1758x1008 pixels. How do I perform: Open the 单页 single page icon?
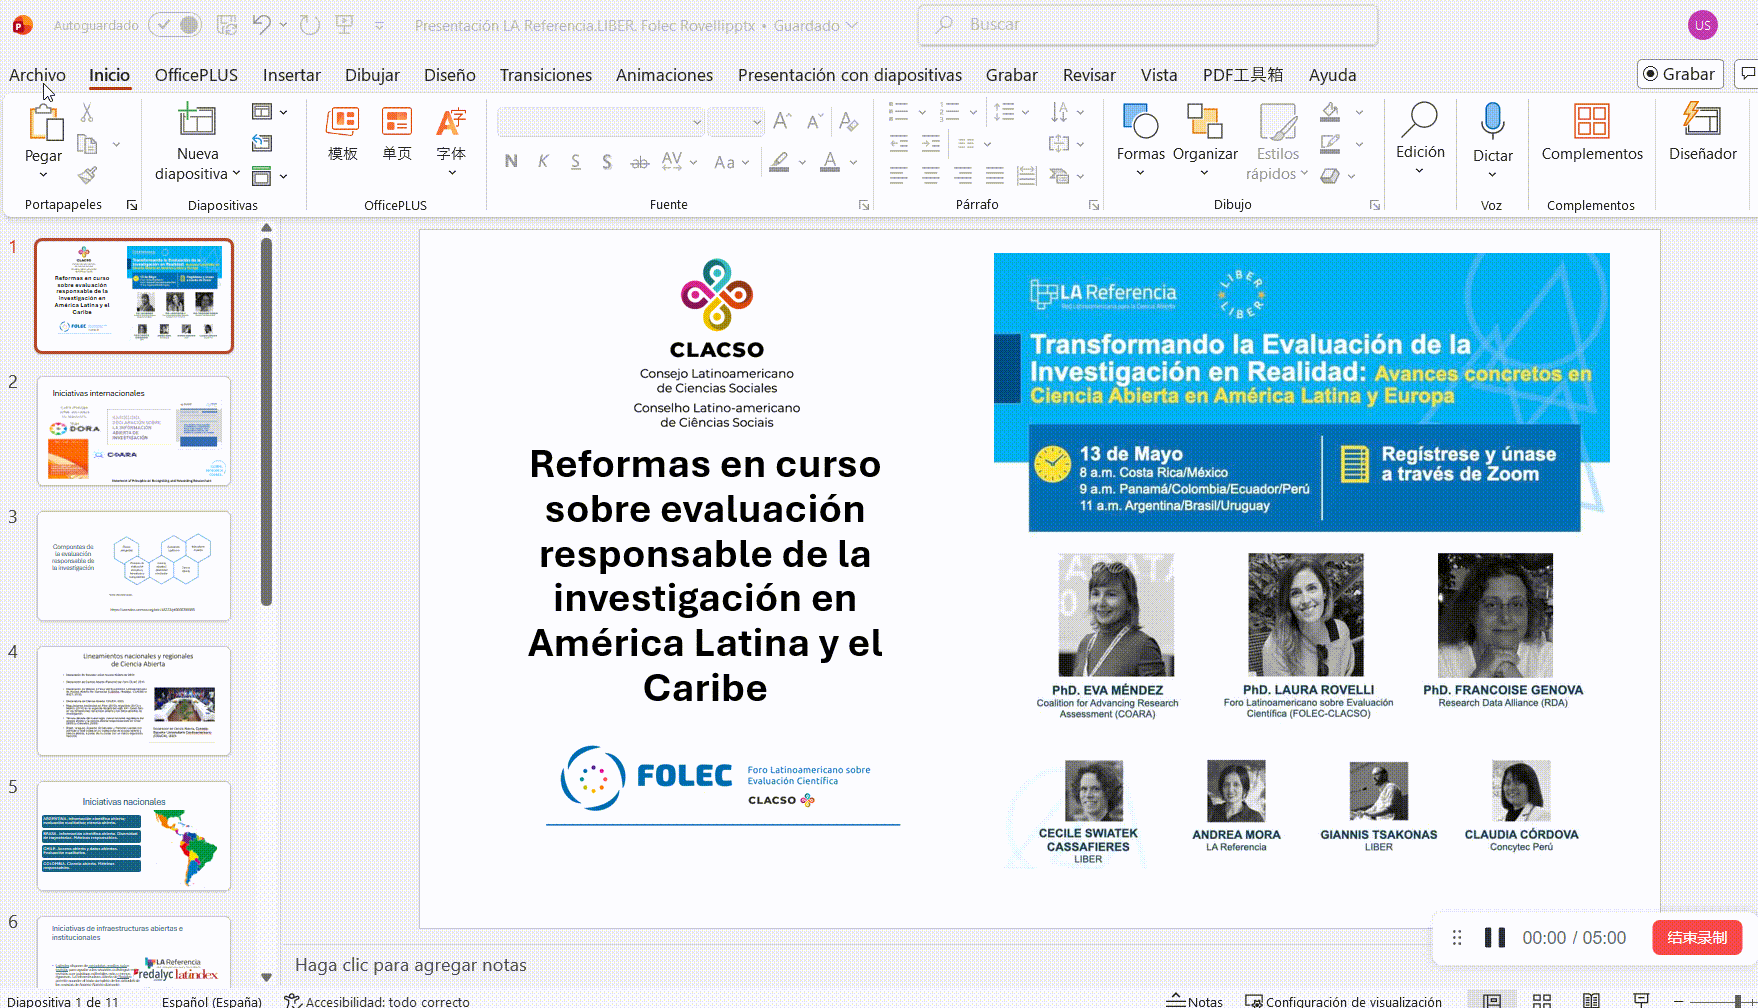[397, 122]
